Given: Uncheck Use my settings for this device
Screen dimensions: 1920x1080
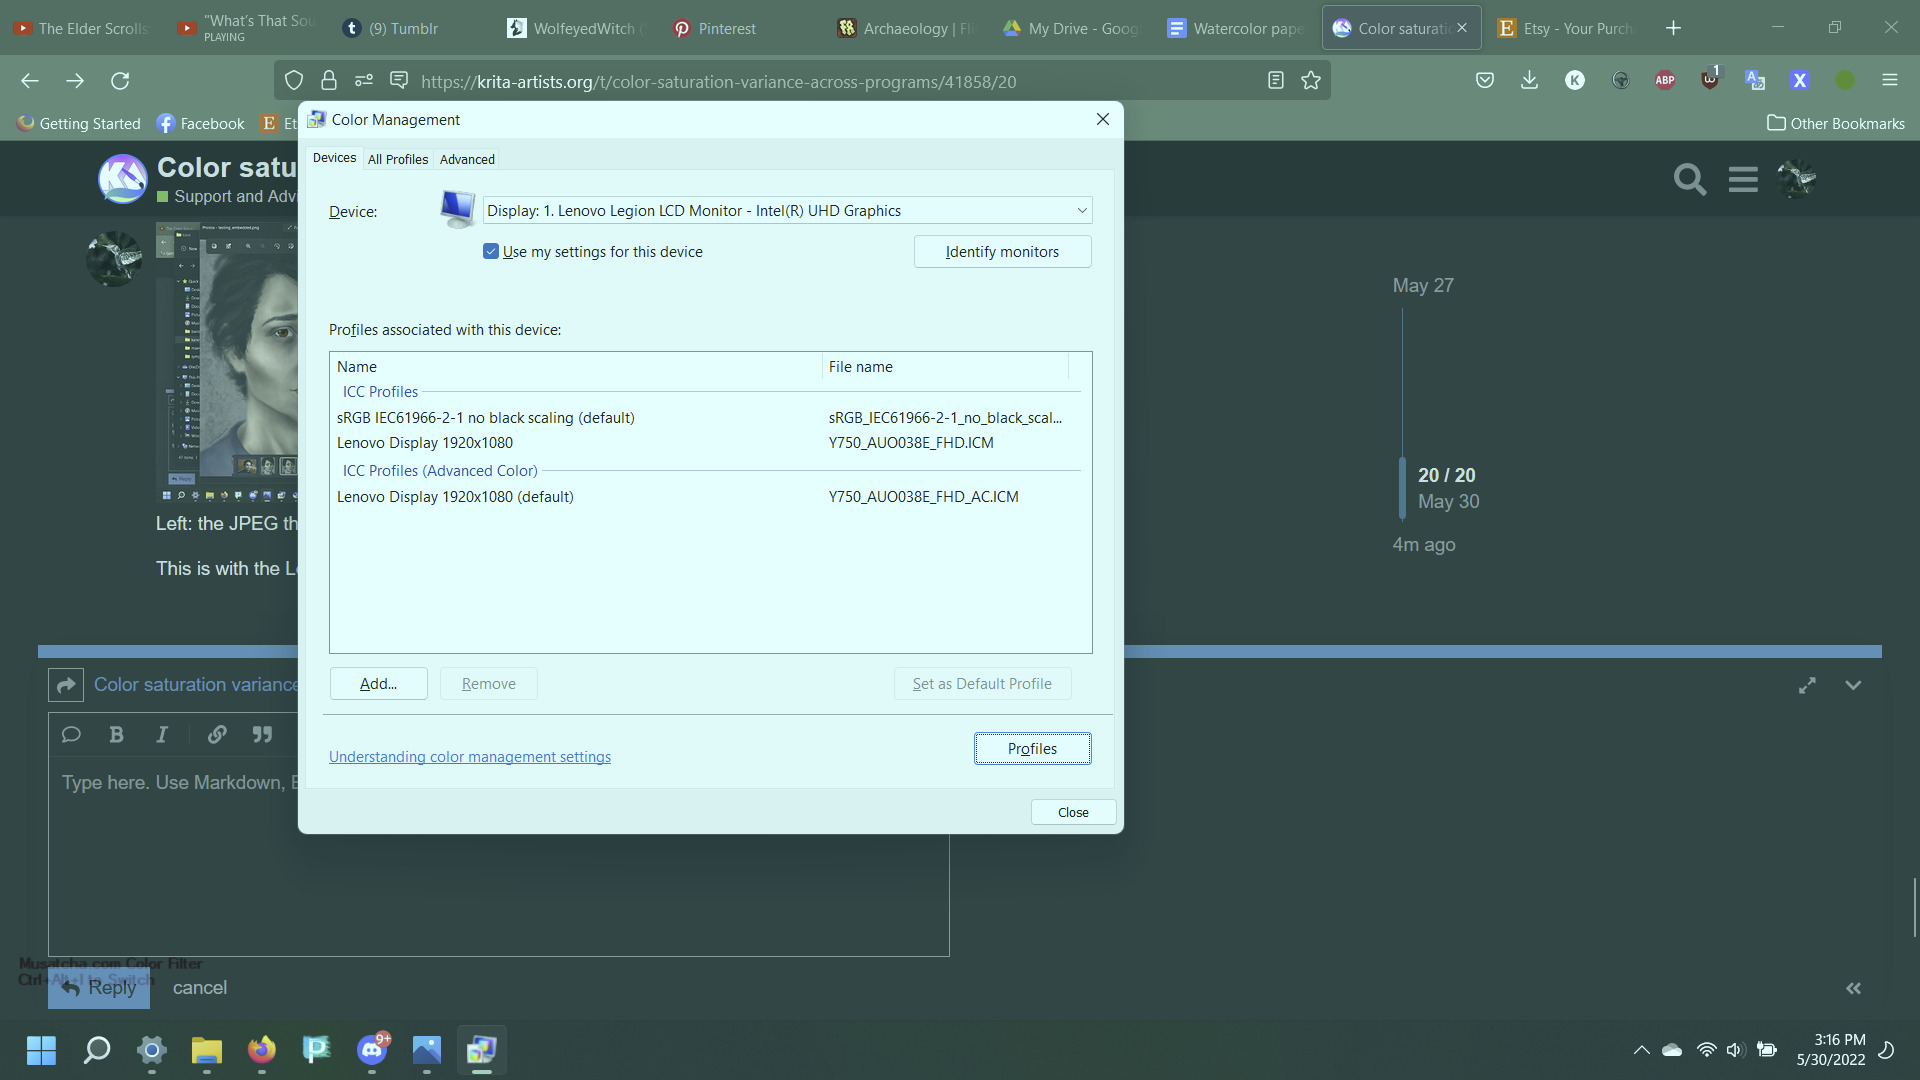Looking at the screenshot, I should [x=491, y=252].
